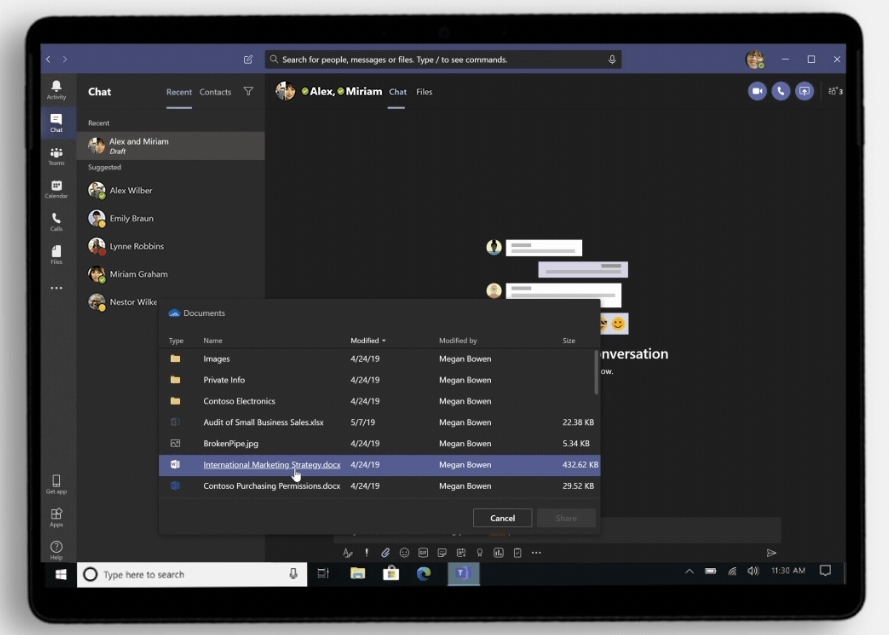Start a video call with Alex and Miriam
Viewport: 889px width, 635px height.
[x=757, y=91]
